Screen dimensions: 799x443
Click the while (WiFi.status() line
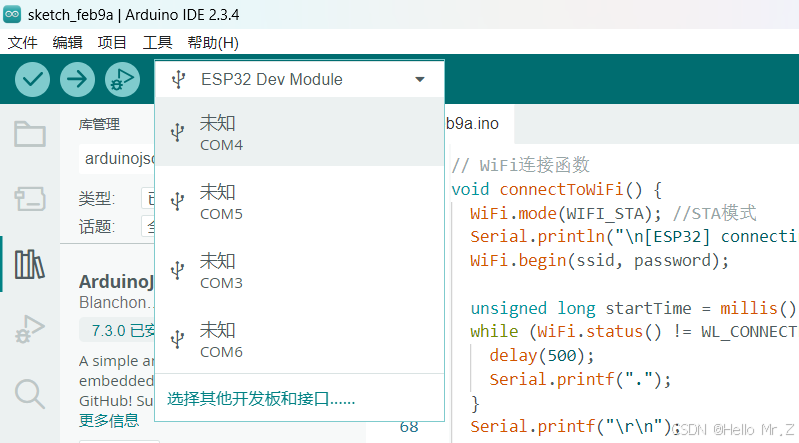633,332
